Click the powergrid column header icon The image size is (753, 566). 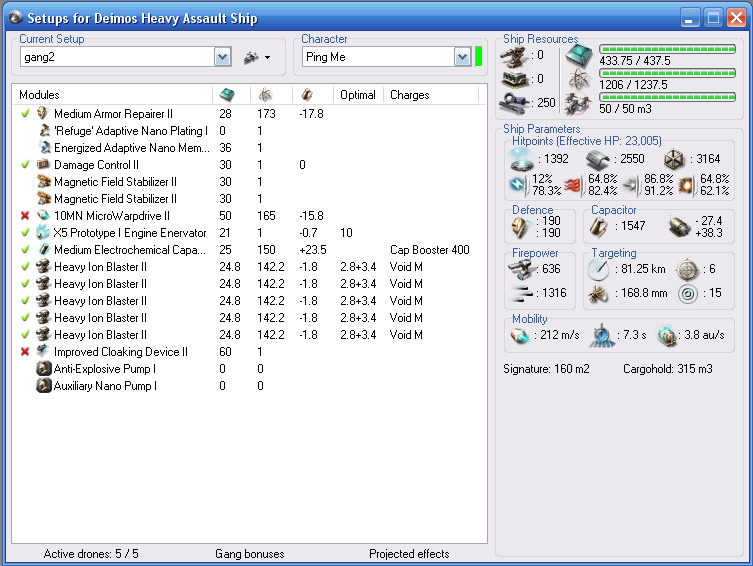[265, 95]
